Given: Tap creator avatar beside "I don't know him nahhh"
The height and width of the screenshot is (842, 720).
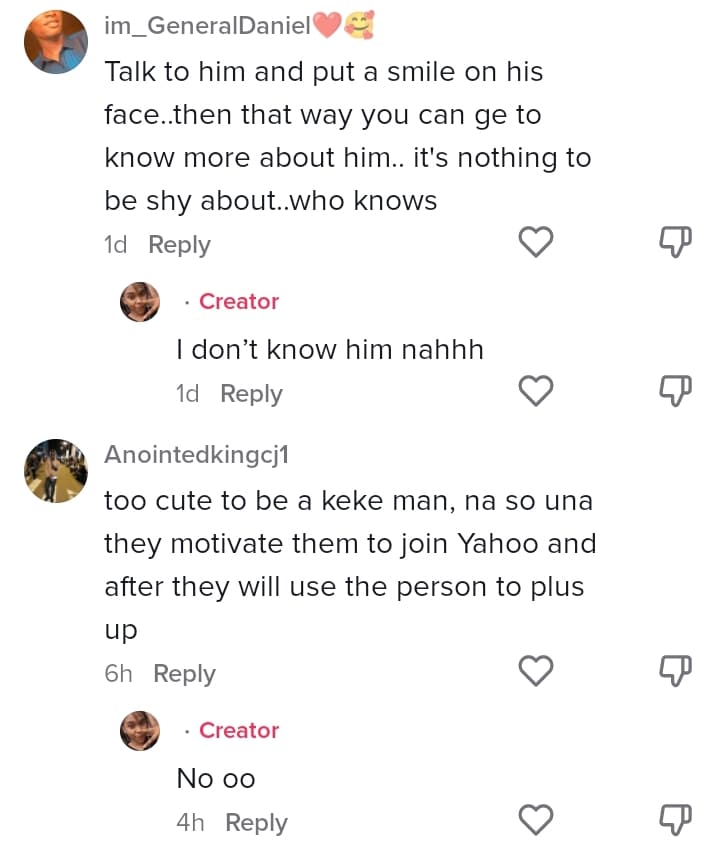Looking at the screenshot, I should (x=140, y=301).
